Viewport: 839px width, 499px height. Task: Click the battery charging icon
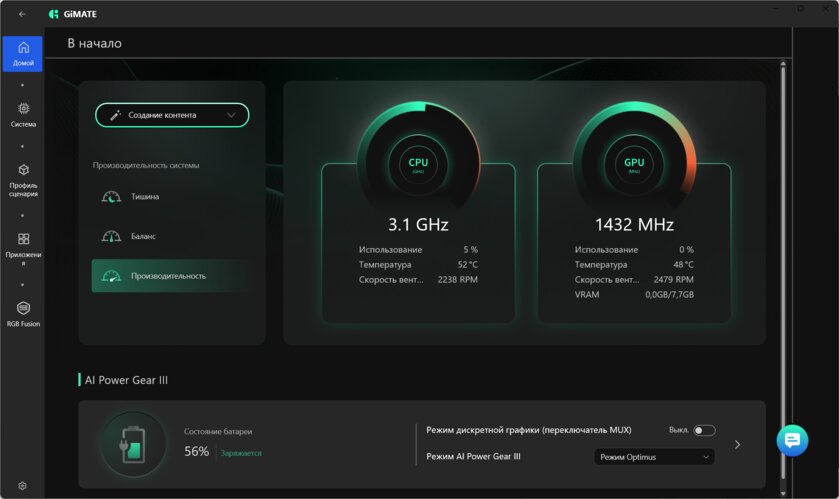click(133, 444)
